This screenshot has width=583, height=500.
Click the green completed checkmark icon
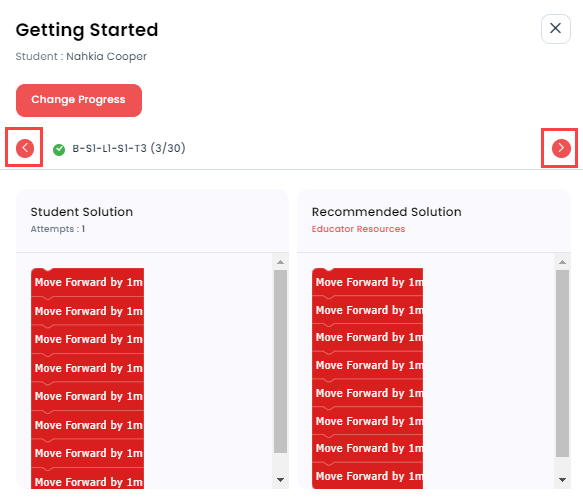coord(59,149)
